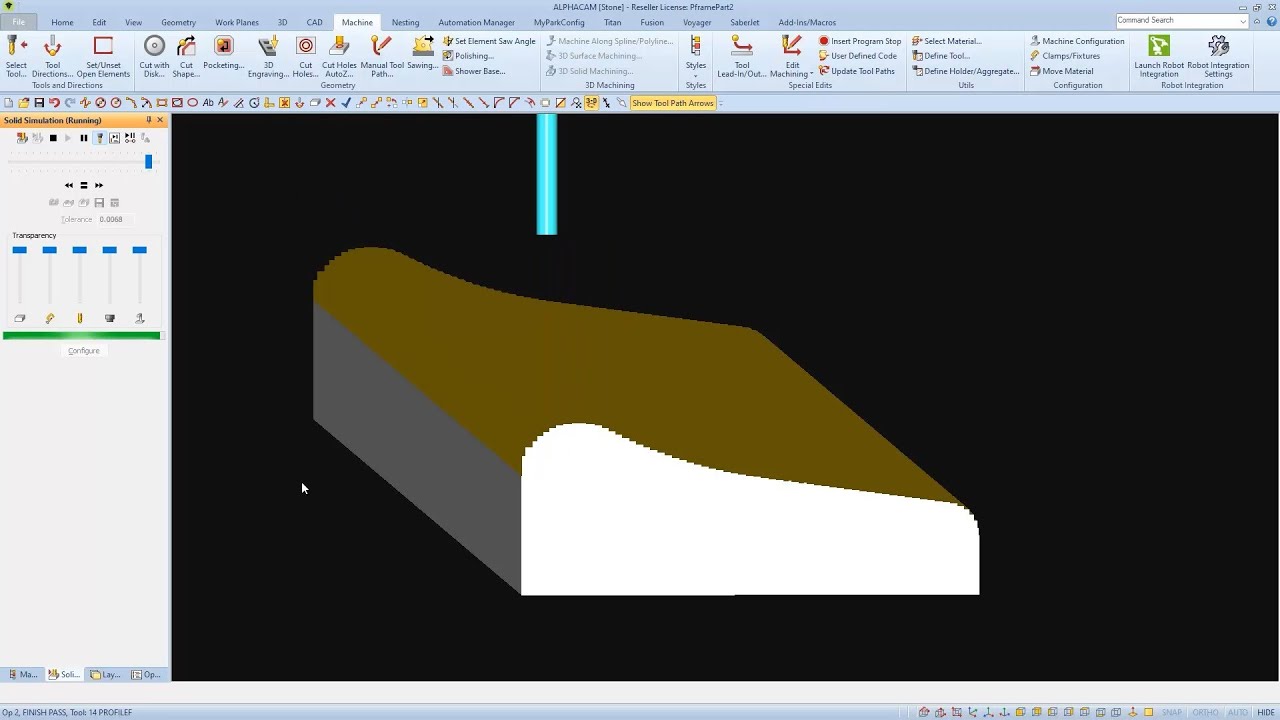The height and width of the screenshot is (720, 1280).
Task: Open Shower Base command
Action: [473, 71]
